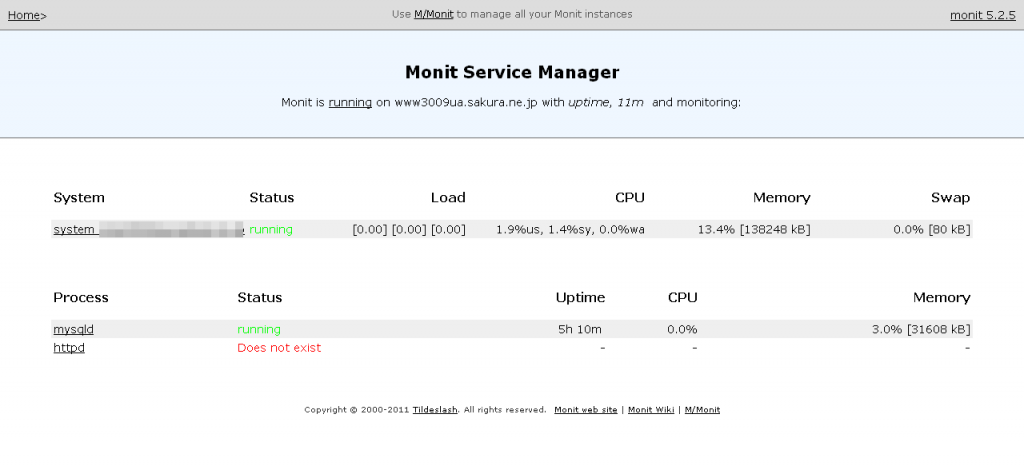Click the Monit Service Manager heading
This screenshot has height=466, width=1024.
[x=512, y=72]
